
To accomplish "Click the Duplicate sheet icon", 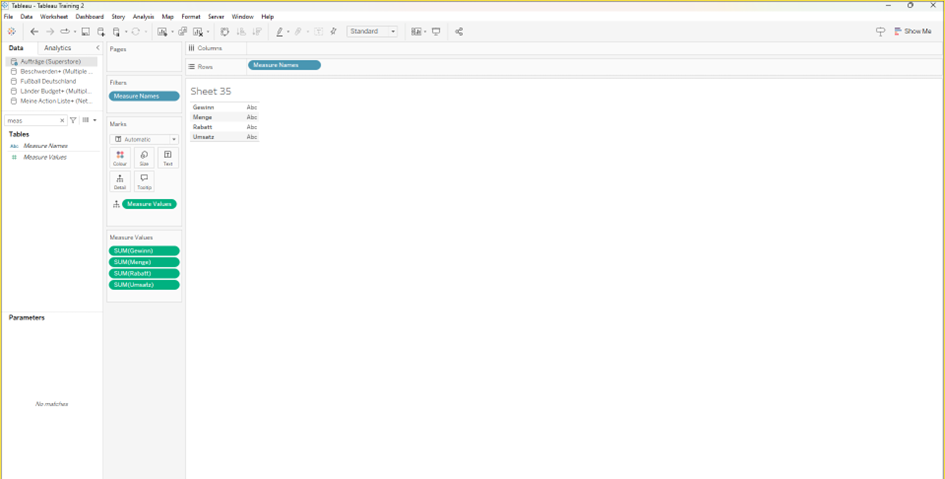I will click(x=183, y=31).
